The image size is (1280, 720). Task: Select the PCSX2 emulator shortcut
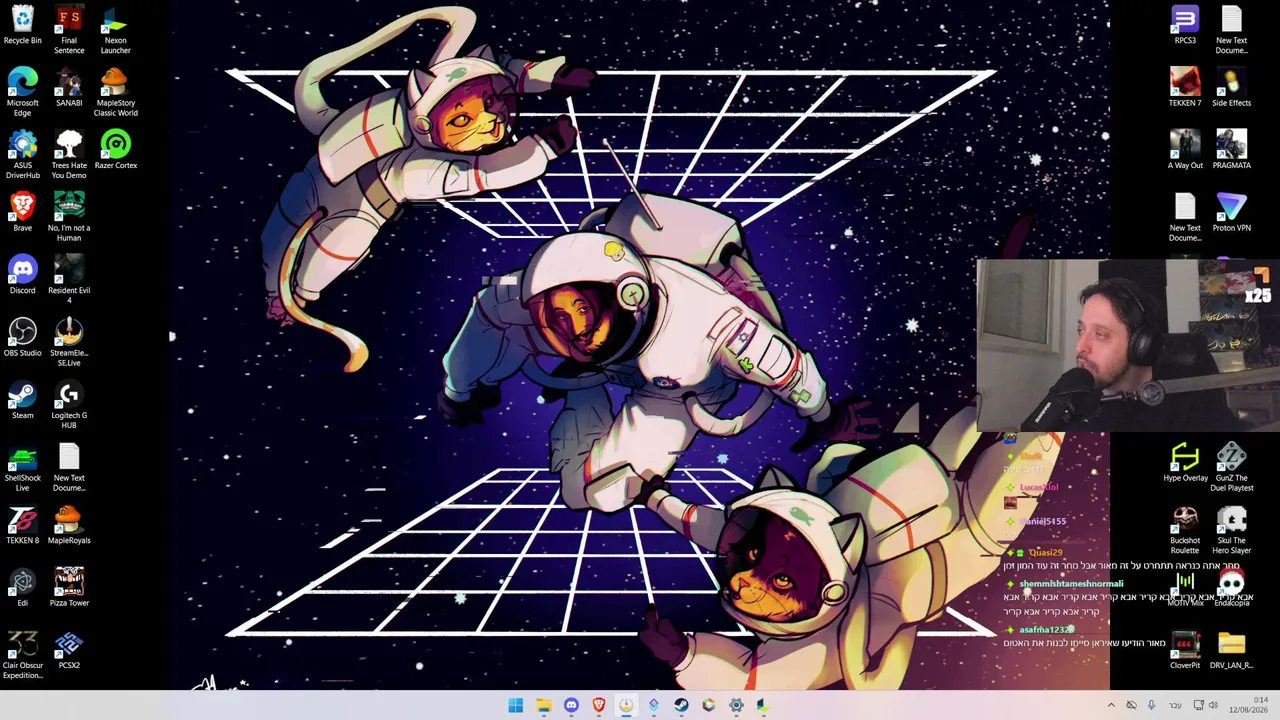click(x=69, y=650)
